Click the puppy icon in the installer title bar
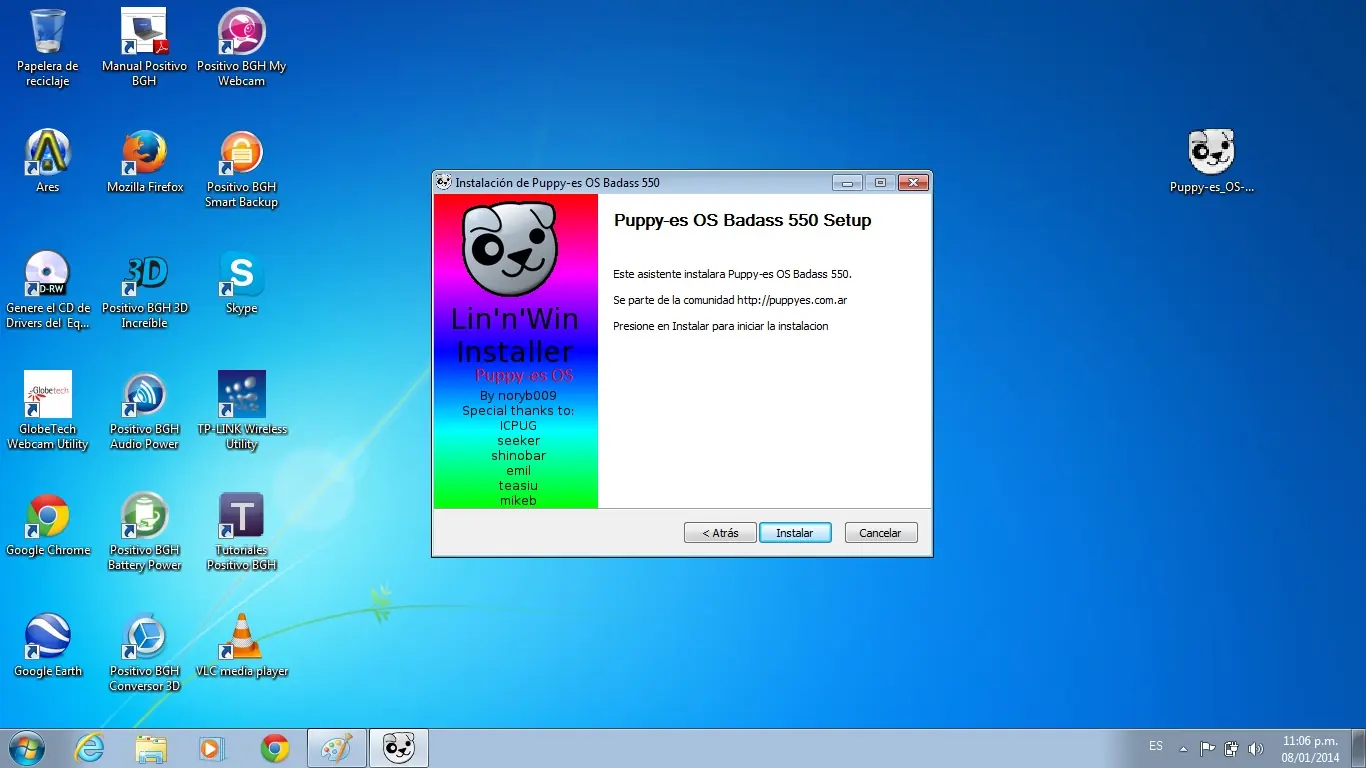Screen dimensions: 1366x768 444,182
